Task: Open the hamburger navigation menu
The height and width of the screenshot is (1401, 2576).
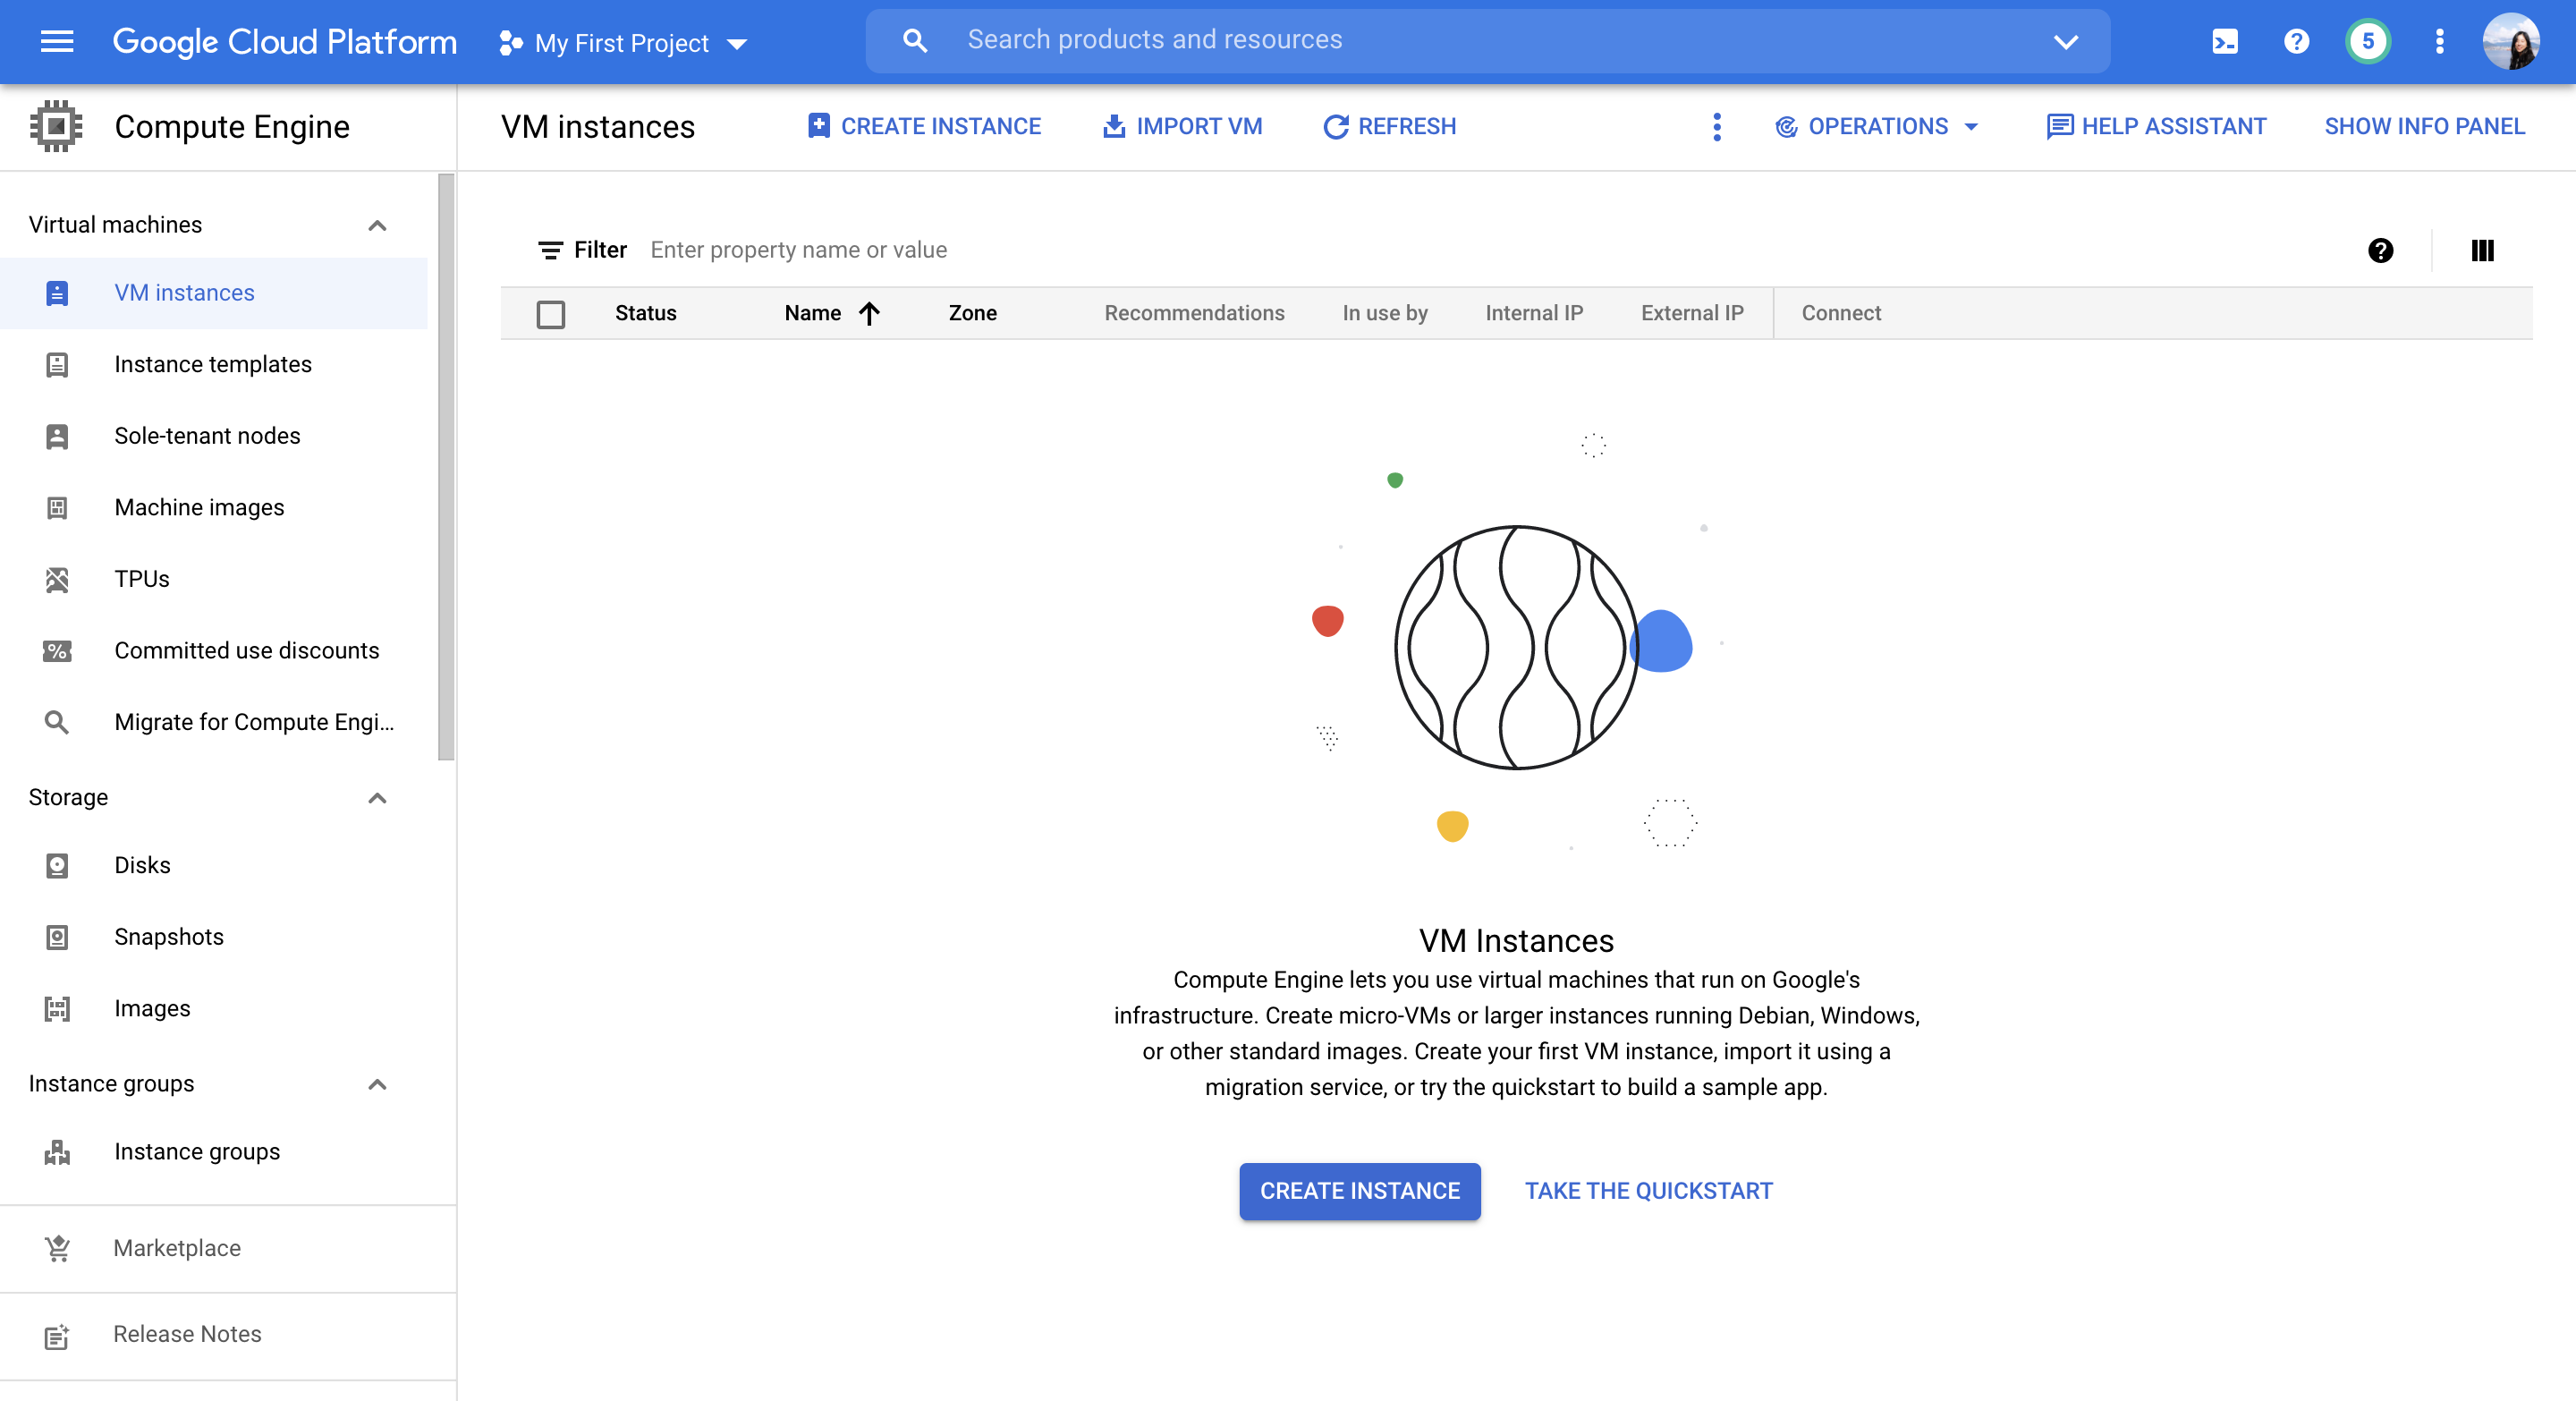Action: click(x=57, y=42)
